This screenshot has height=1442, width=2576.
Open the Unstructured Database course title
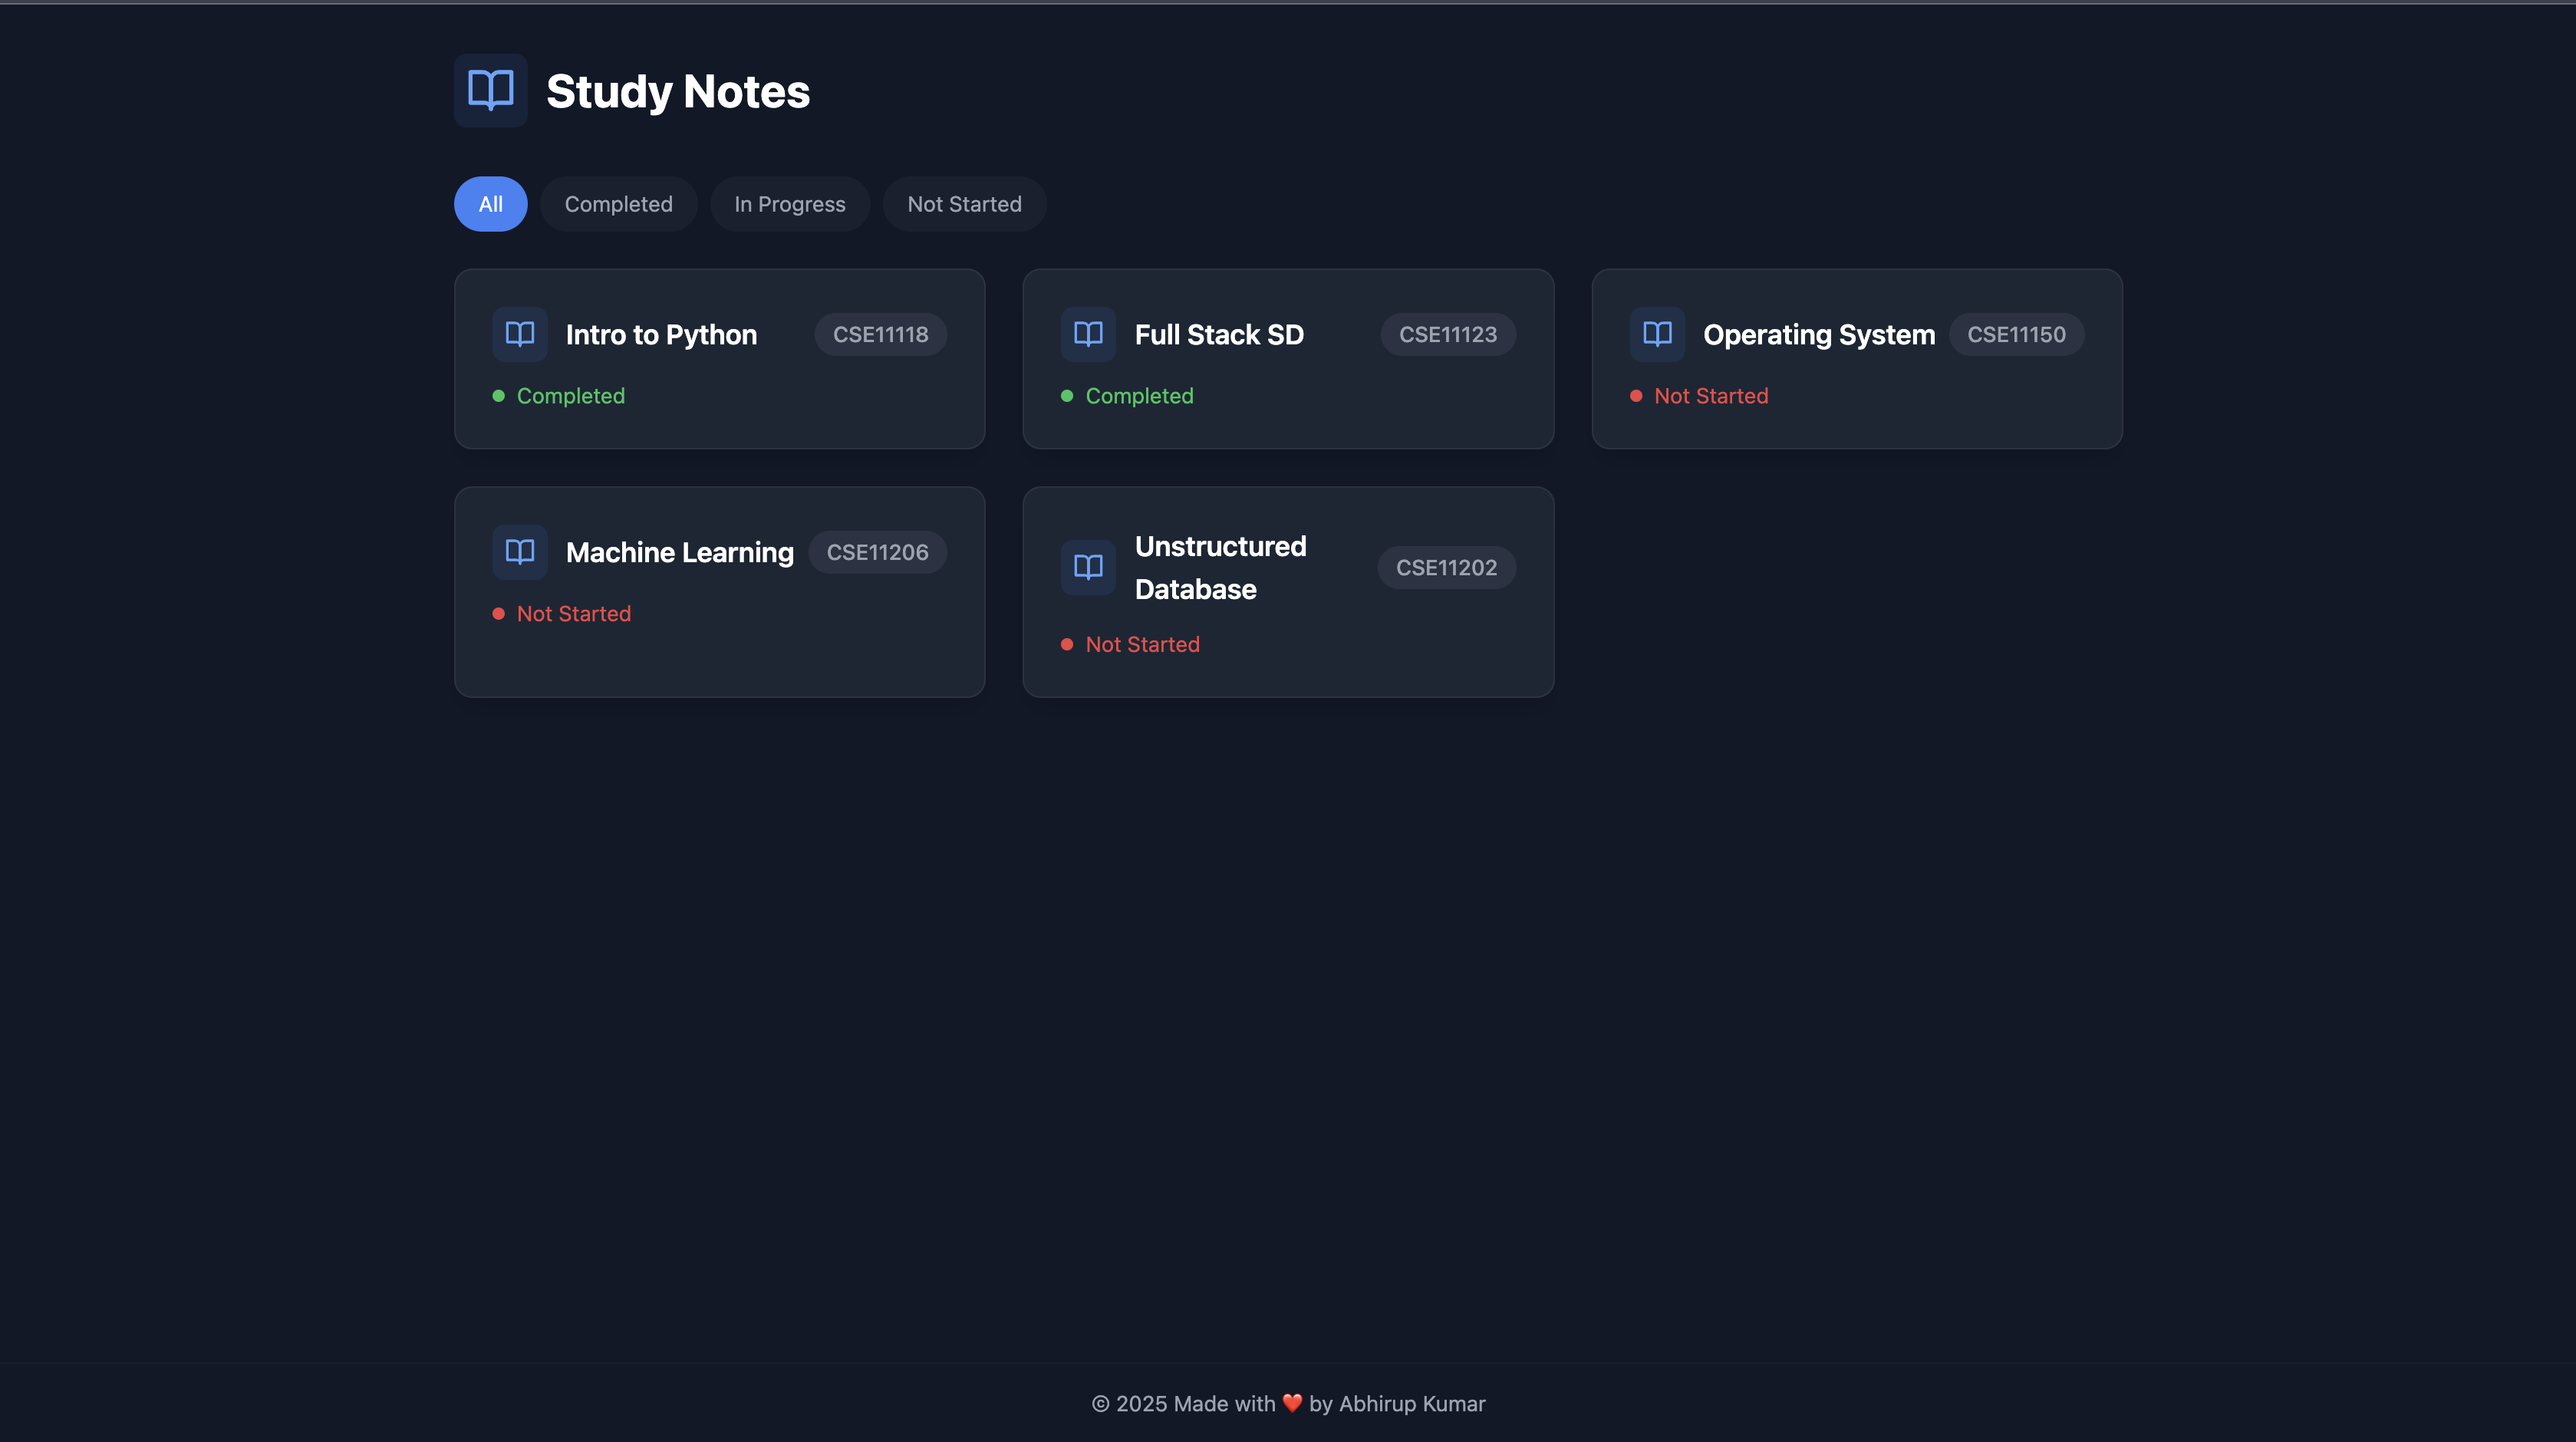pyautogui.click(x=1220, y=567)
